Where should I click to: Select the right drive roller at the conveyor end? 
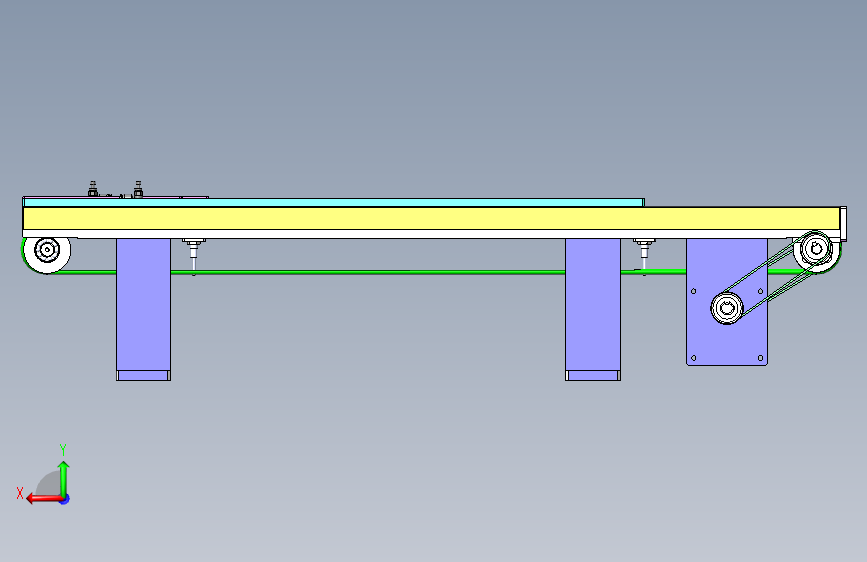click(817, 251)
